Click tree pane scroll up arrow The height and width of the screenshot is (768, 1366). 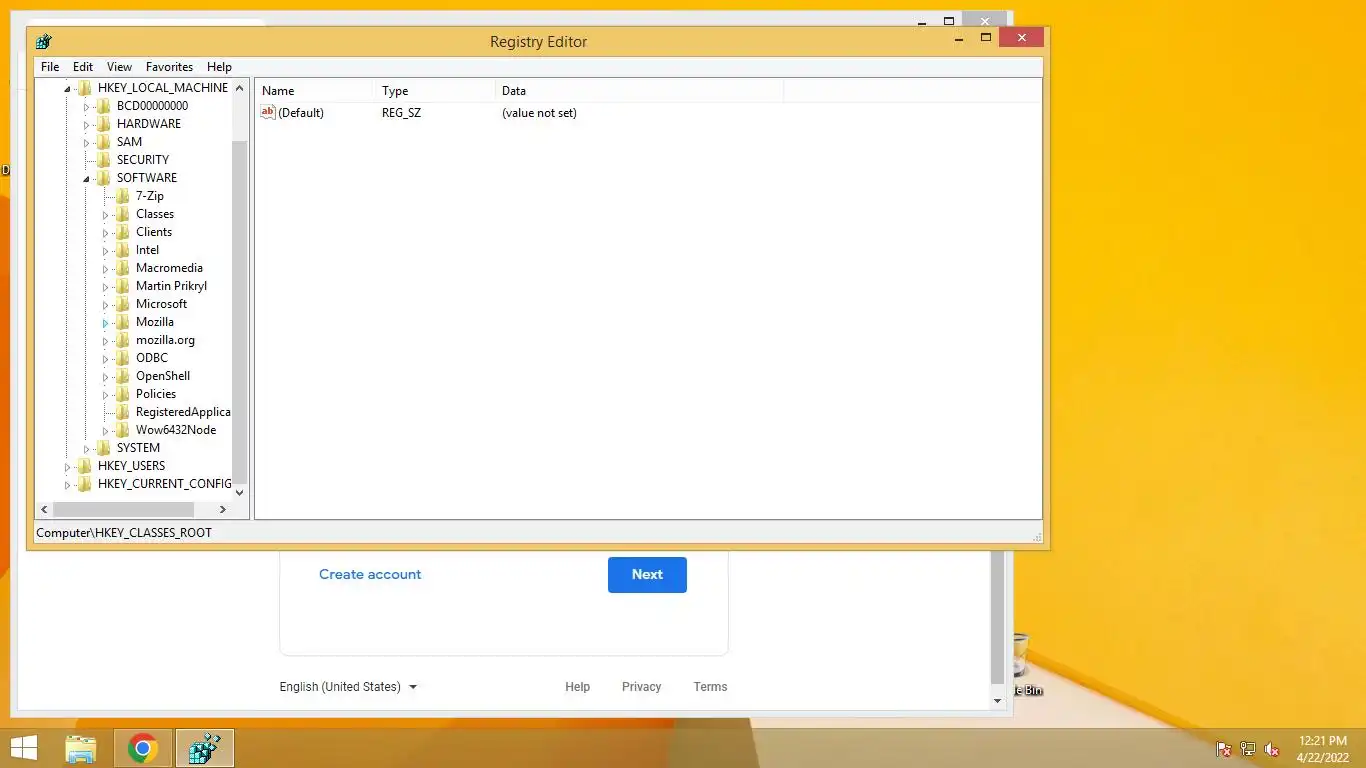(239, 88)
